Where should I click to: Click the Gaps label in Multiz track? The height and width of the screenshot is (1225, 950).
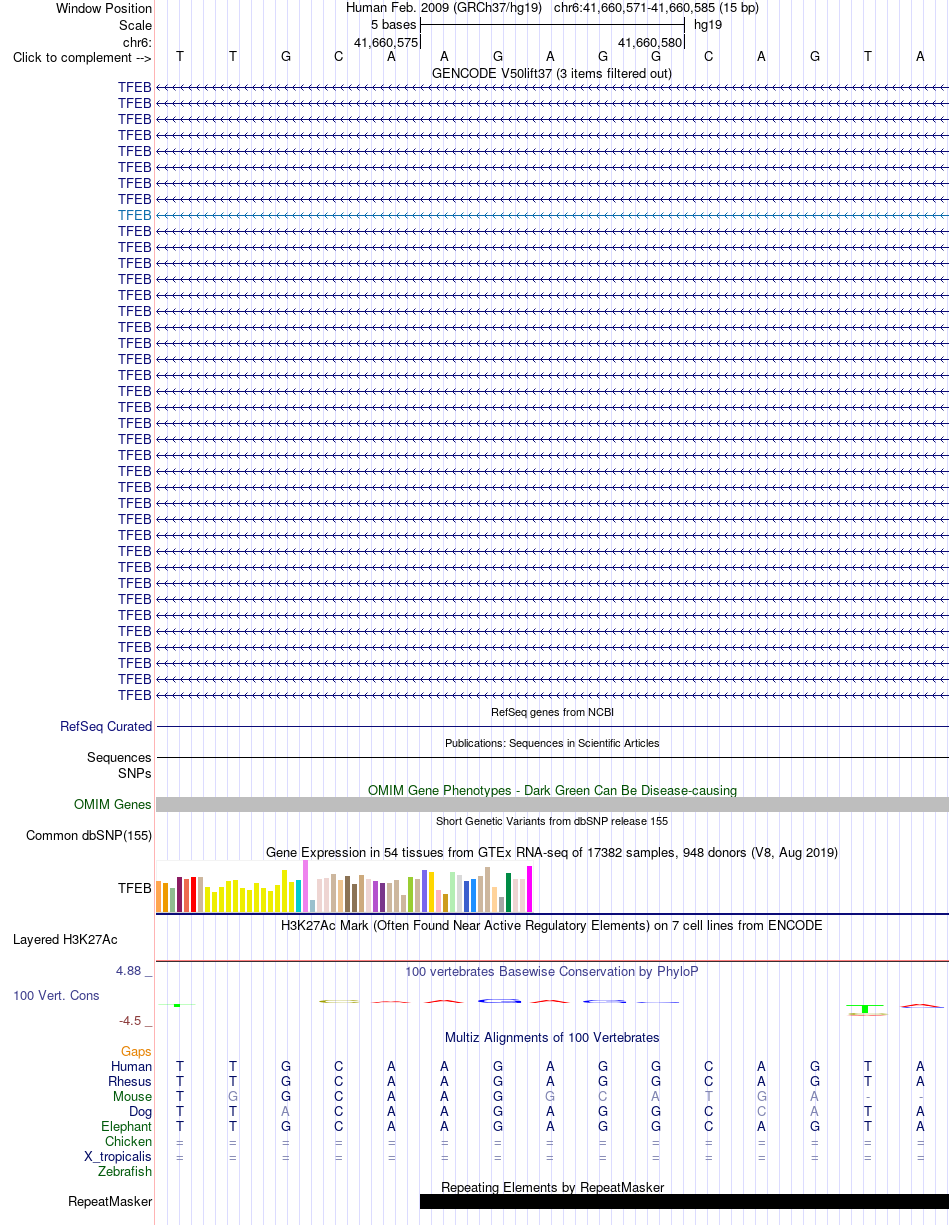[136, 1052]
